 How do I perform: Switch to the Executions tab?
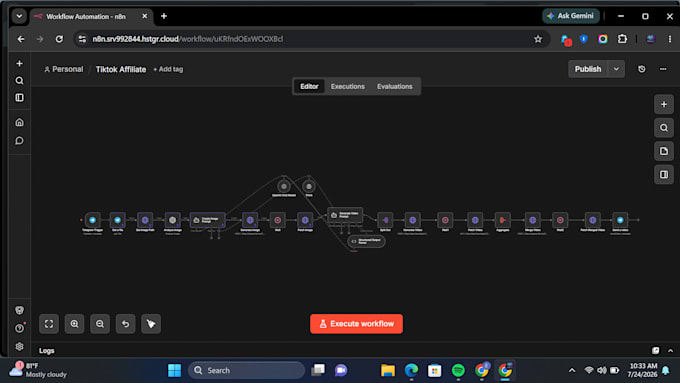coord(347,86)
